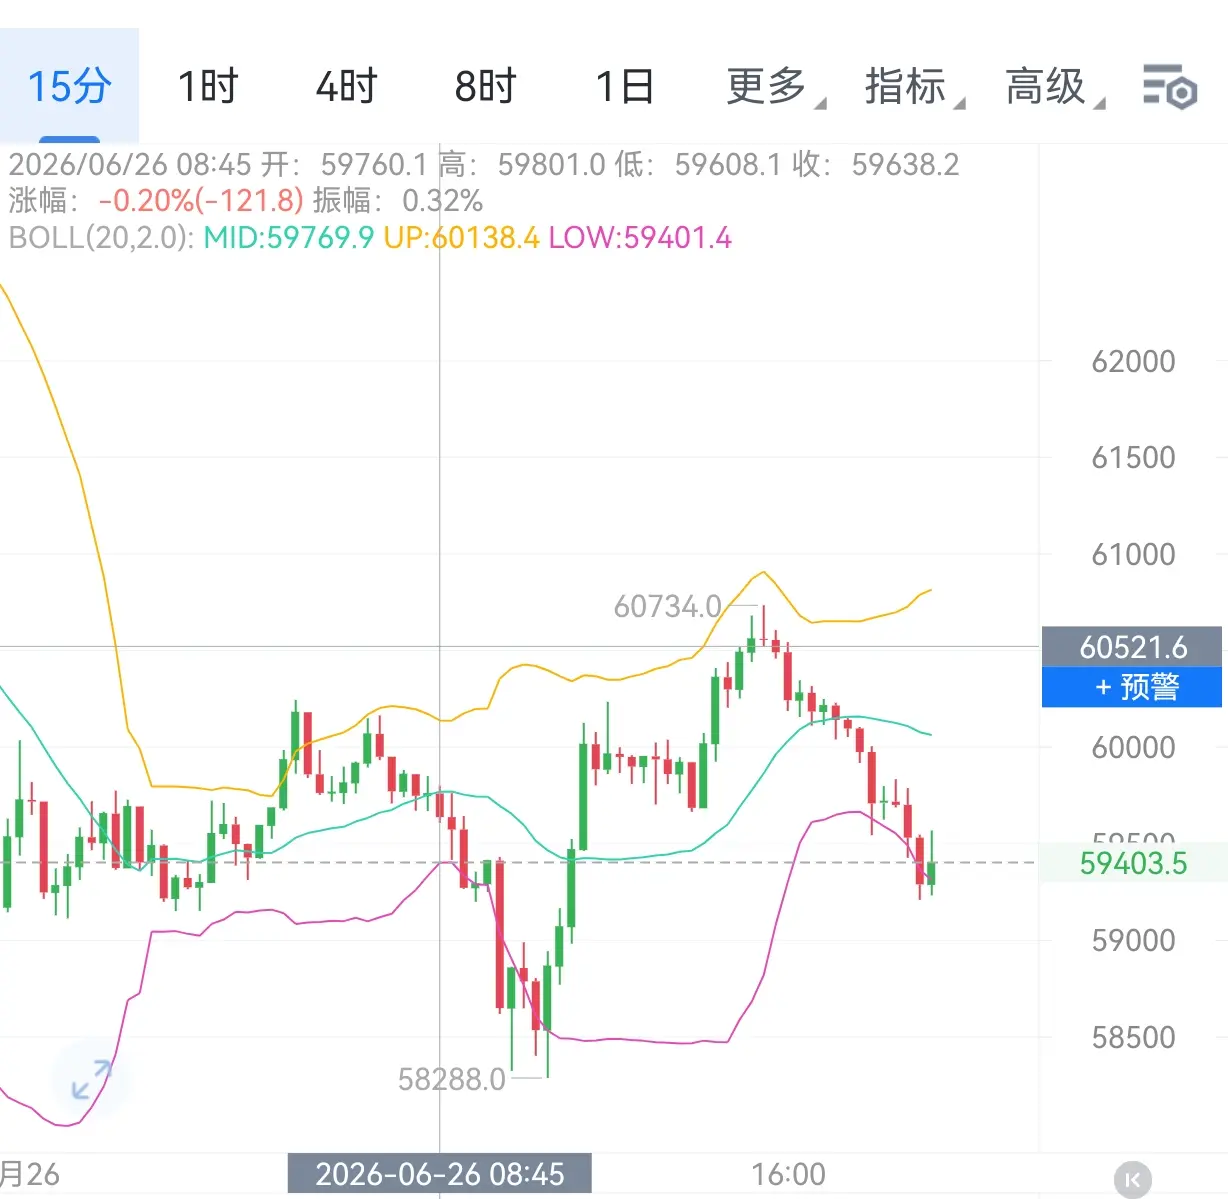
Task: Click the 62000 price axis label
Action: click(1133, 361)
